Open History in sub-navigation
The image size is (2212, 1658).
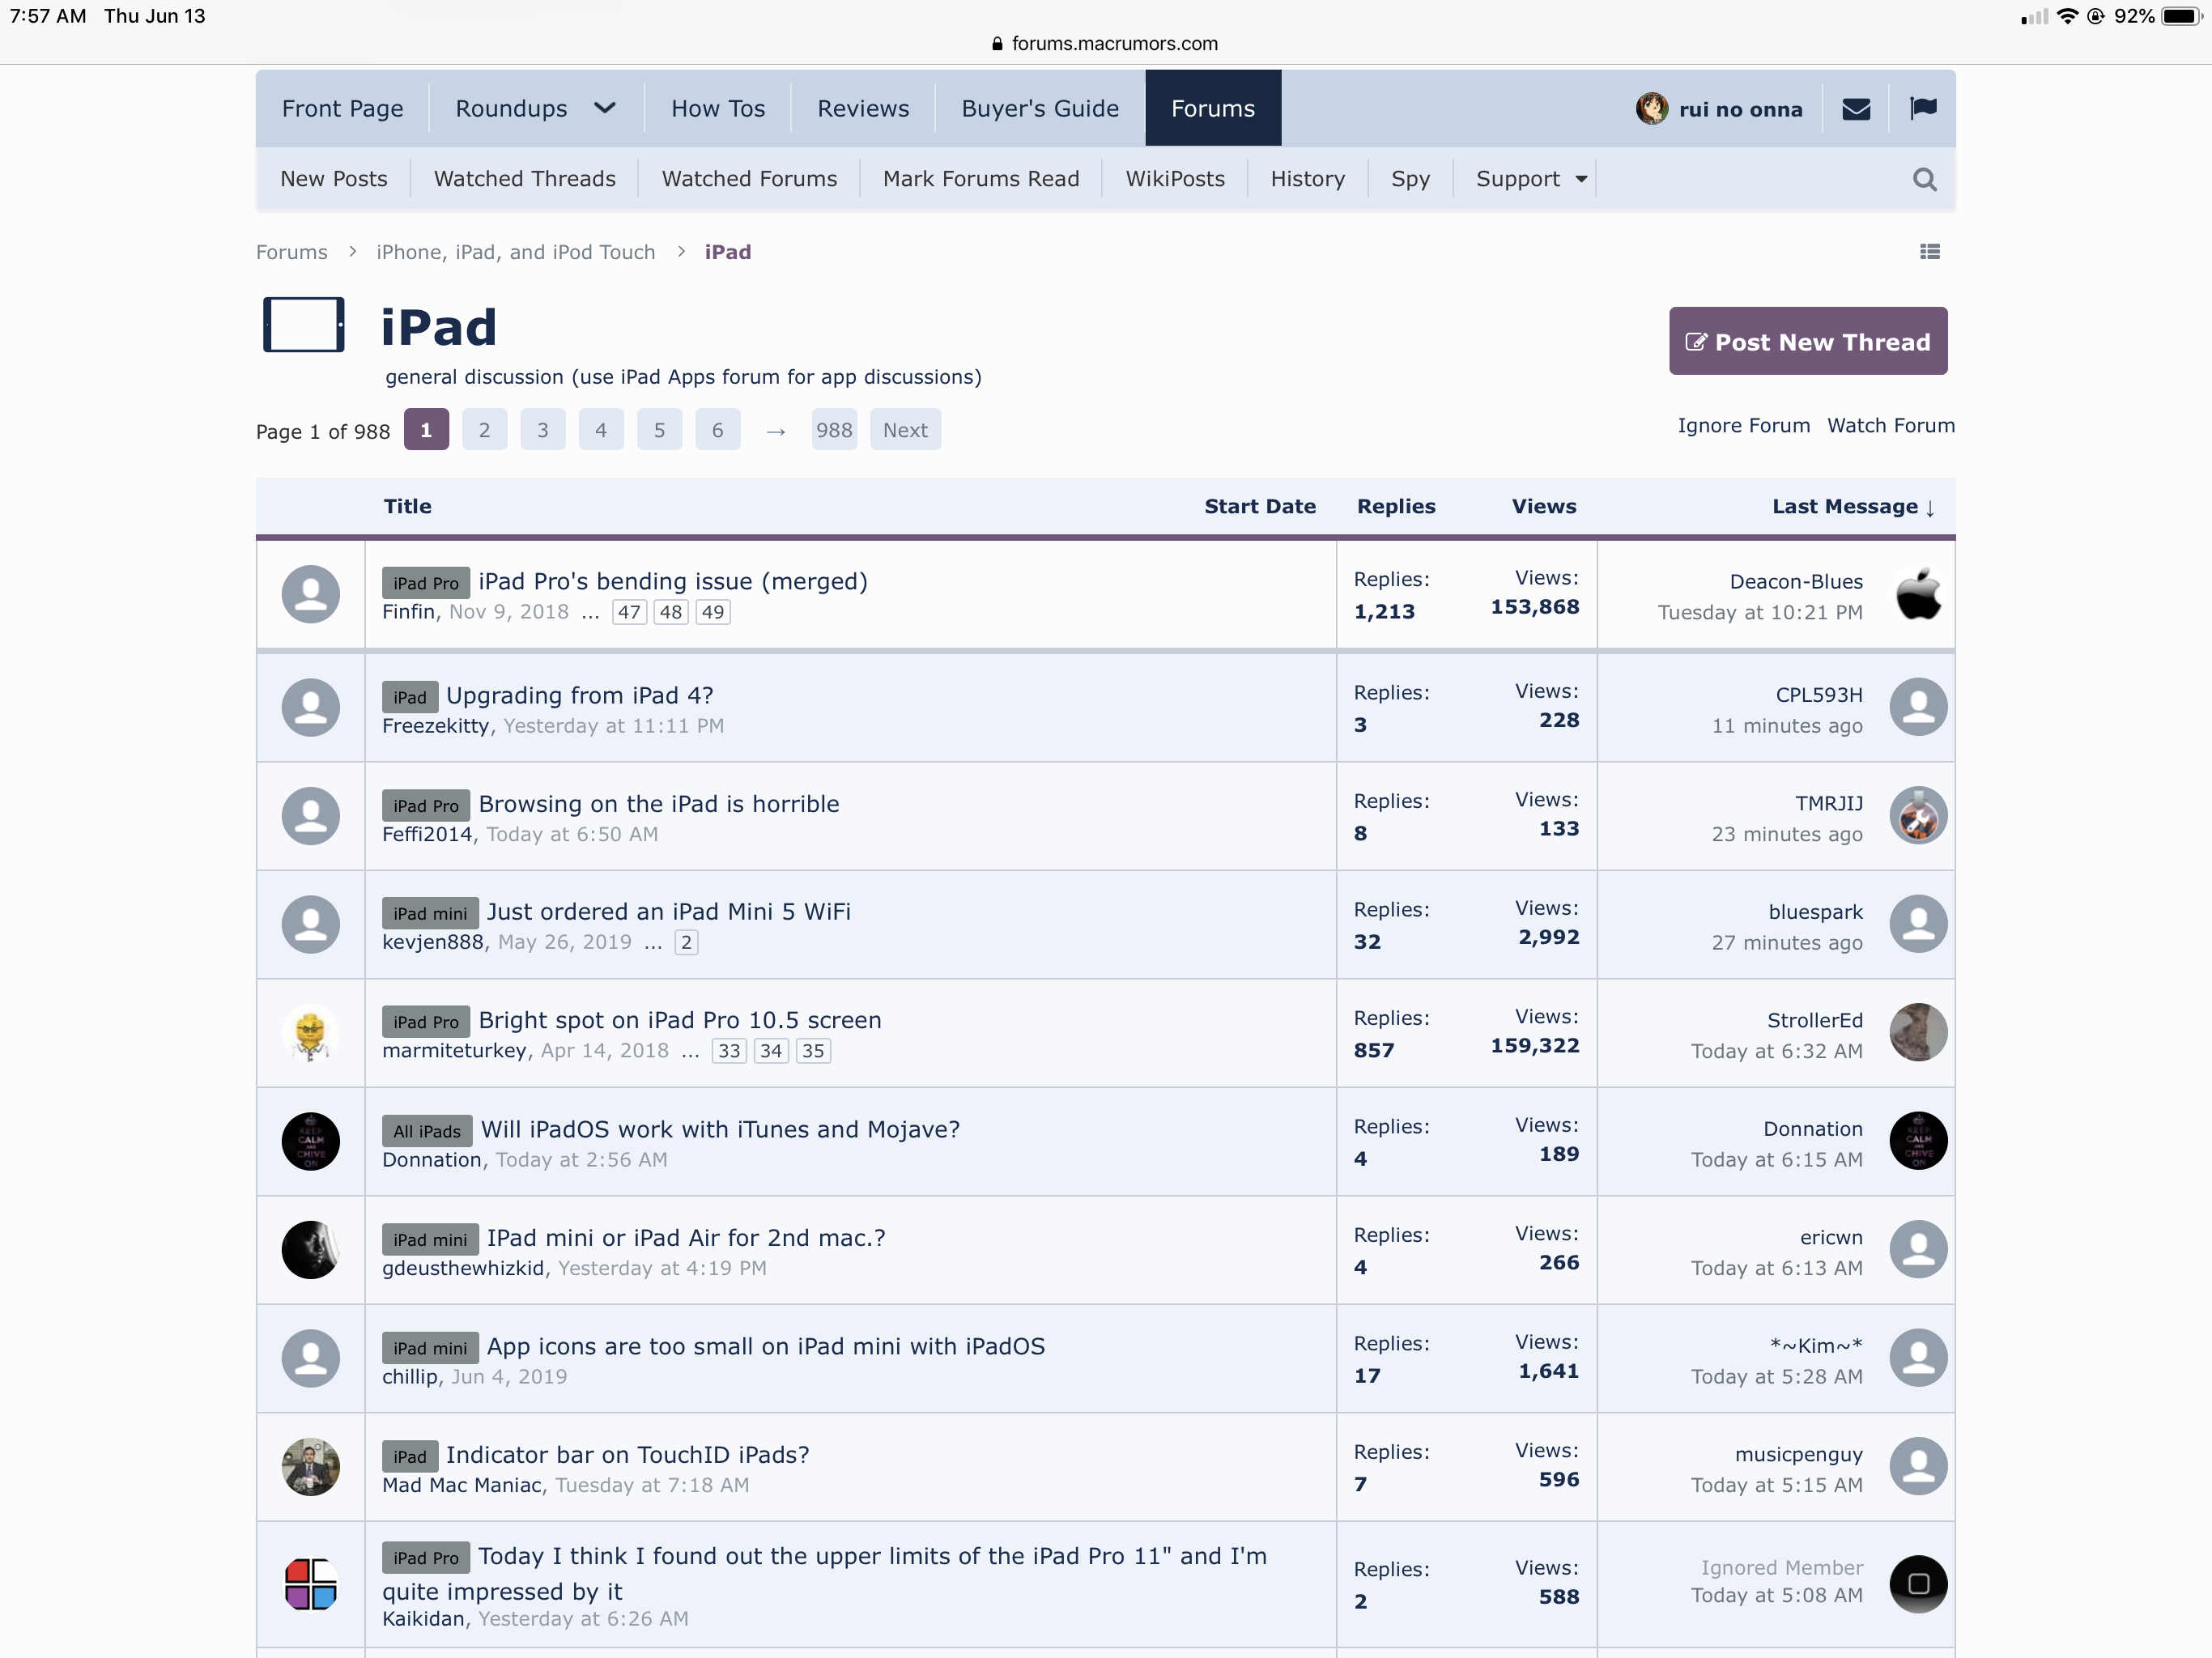click(1307, 179)
